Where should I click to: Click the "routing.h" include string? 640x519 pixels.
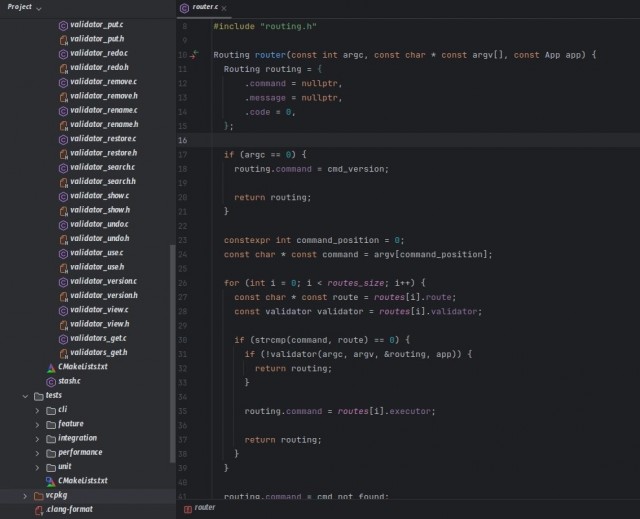click(288, 27)
